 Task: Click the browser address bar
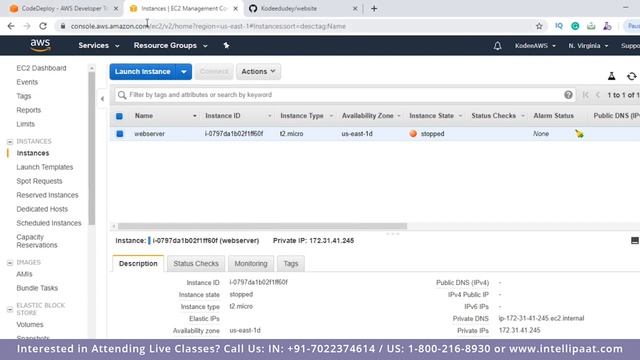point(300,26)
